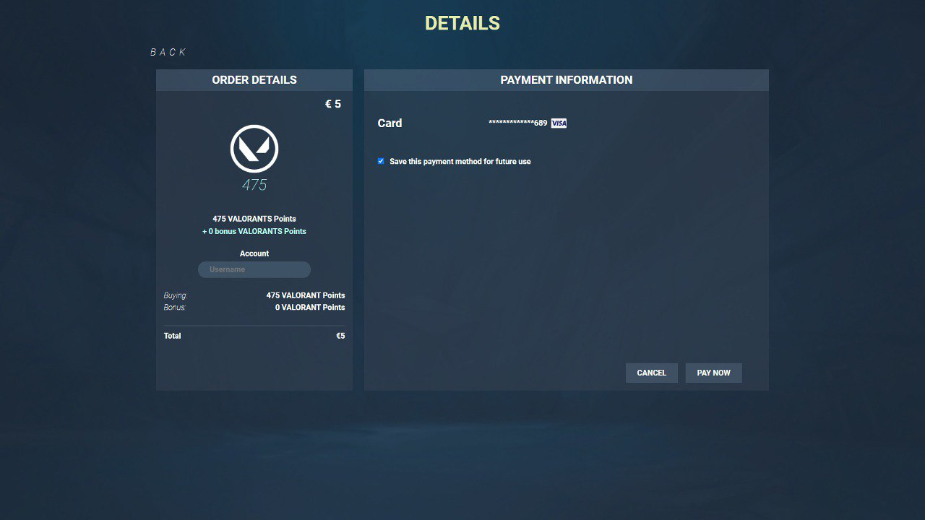Screen dimensions: 925x520
Task: Click the DETAILS page title
Action: point(462,24)
